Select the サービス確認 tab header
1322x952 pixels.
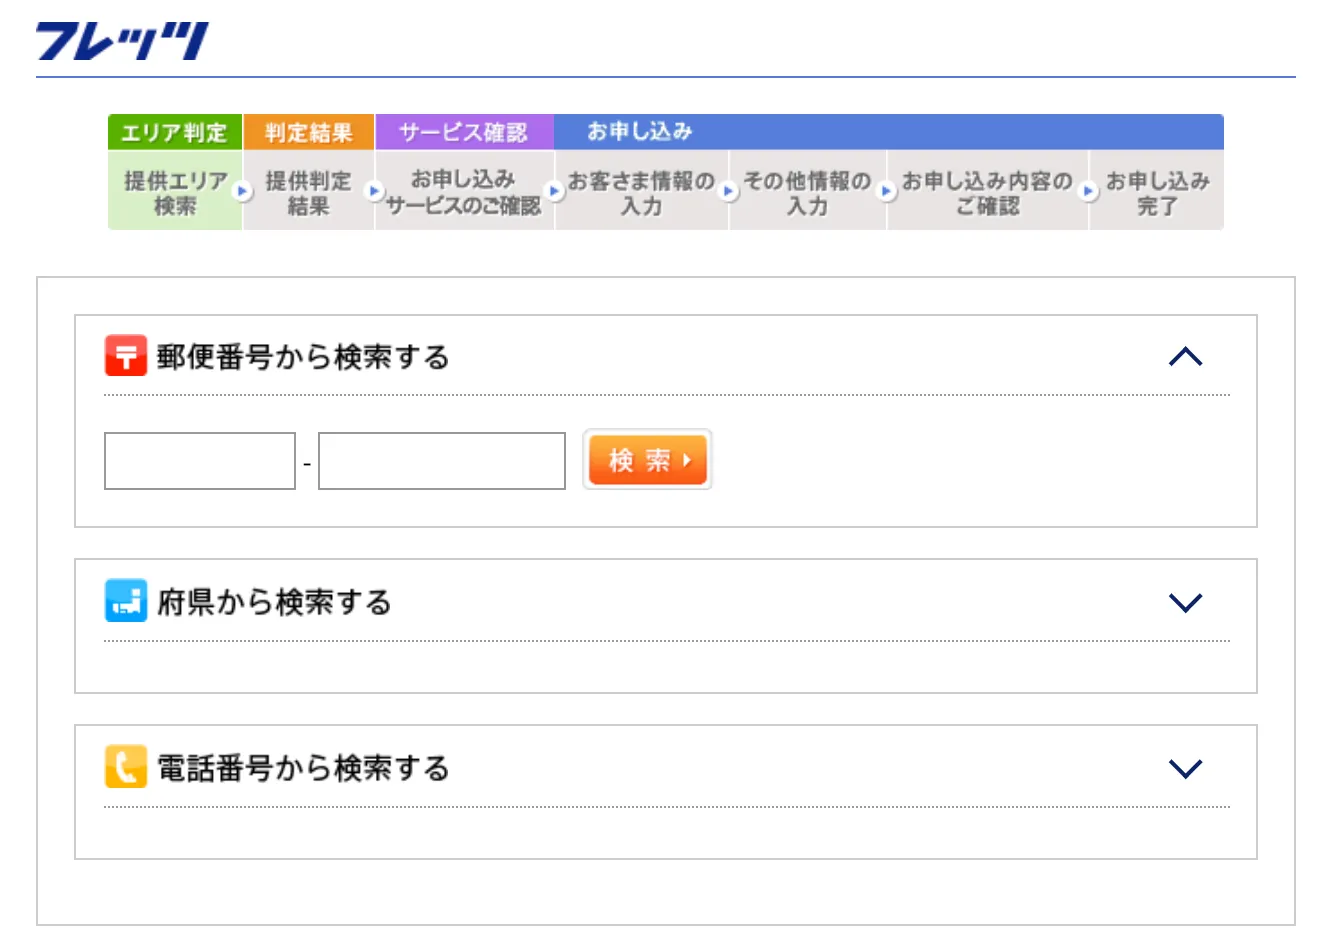point(464,132)
